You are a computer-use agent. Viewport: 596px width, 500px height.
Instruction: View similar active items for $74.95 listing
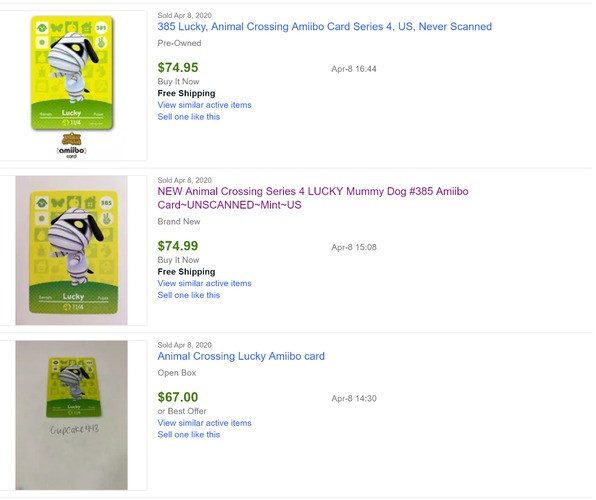coord(204,105)
